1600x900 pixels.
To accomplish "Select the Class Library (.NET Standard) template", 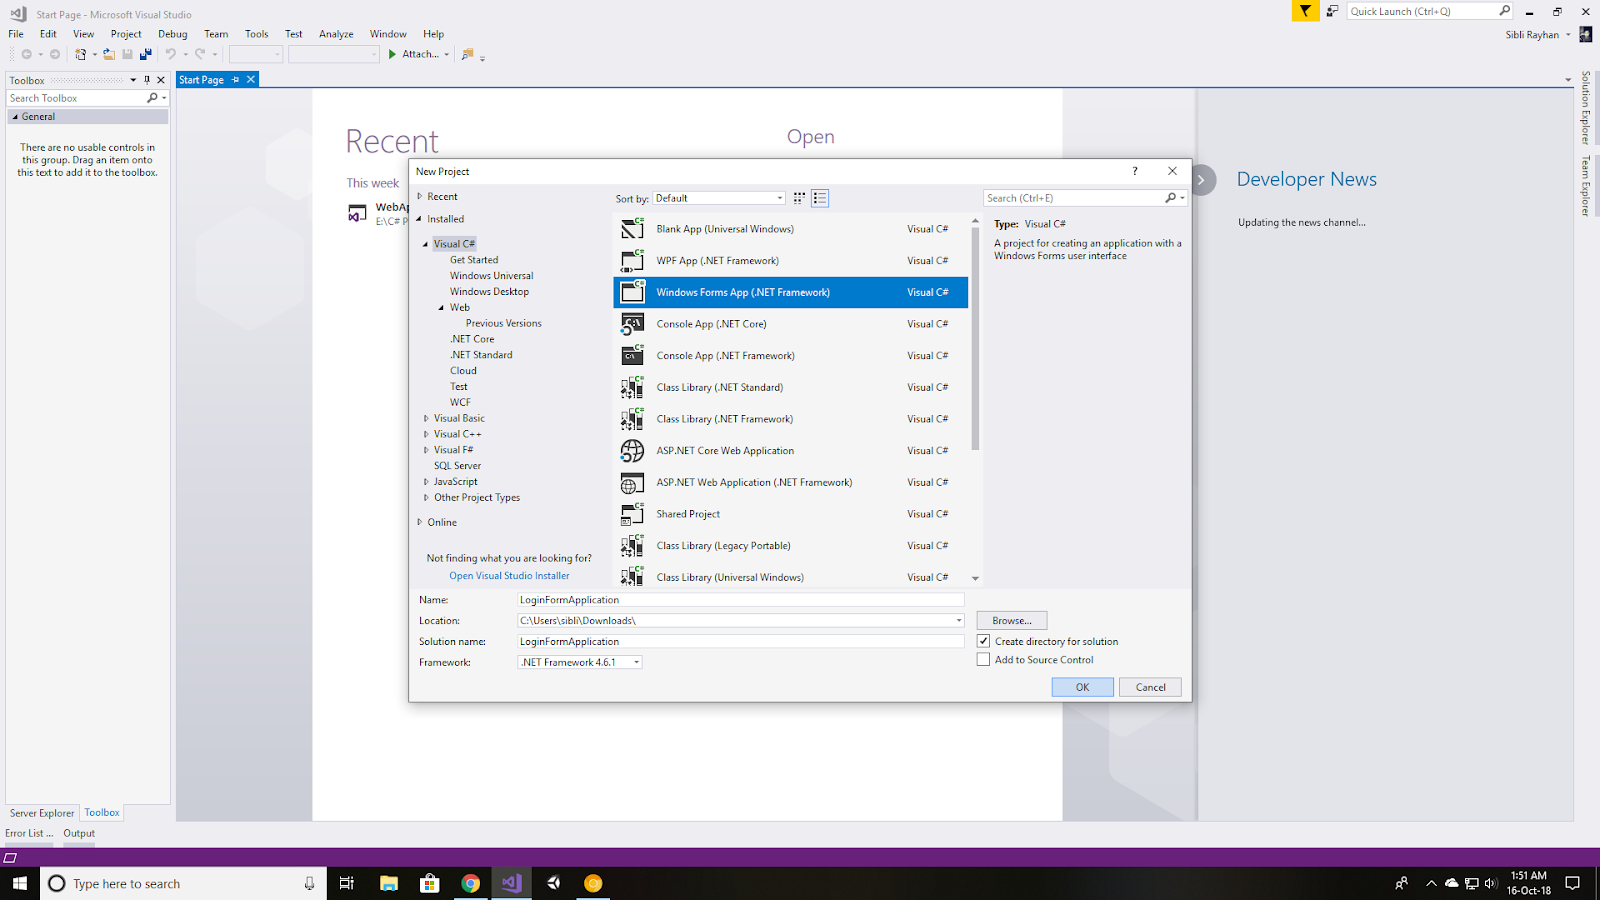I will pyautogui.click(x=790, y=387).
